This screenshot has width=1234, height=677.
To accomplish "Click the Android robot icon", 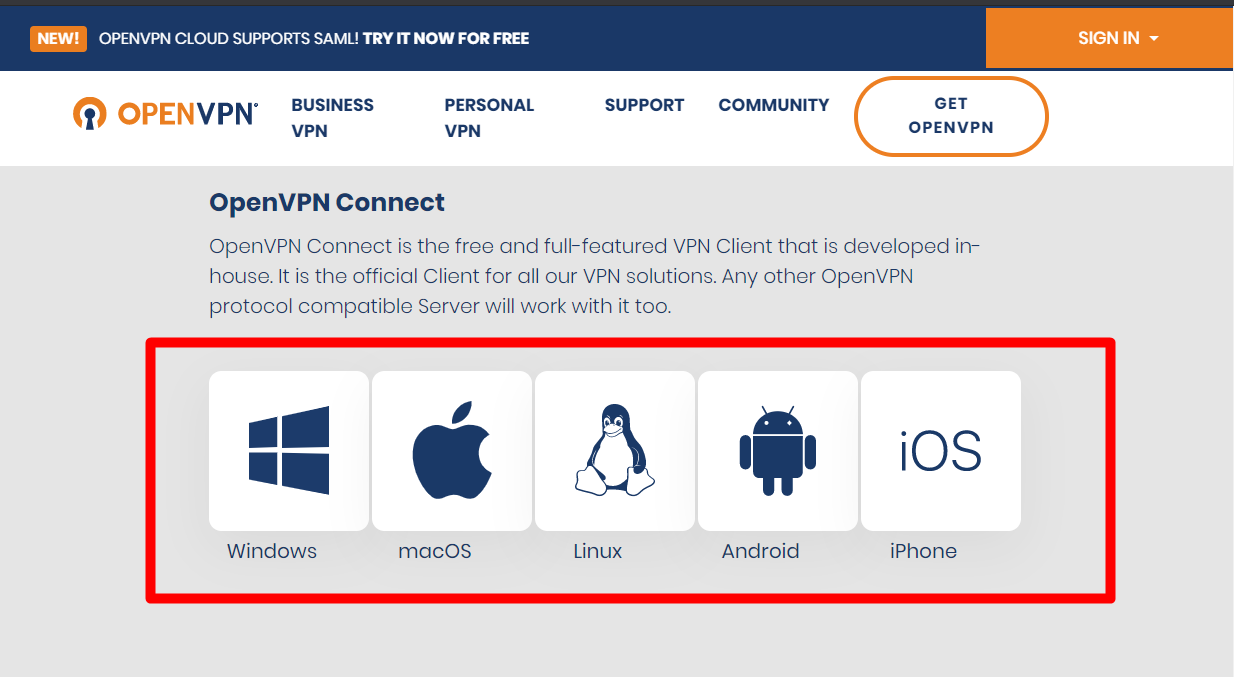I will pyautogui.click(x=778, y=450).
